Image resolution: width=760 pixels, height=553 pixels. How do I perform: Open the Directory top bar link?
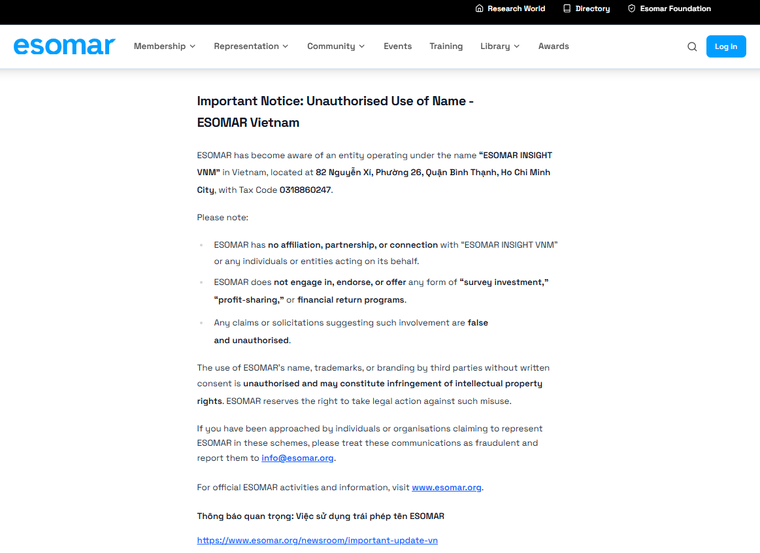click(592, 9)
